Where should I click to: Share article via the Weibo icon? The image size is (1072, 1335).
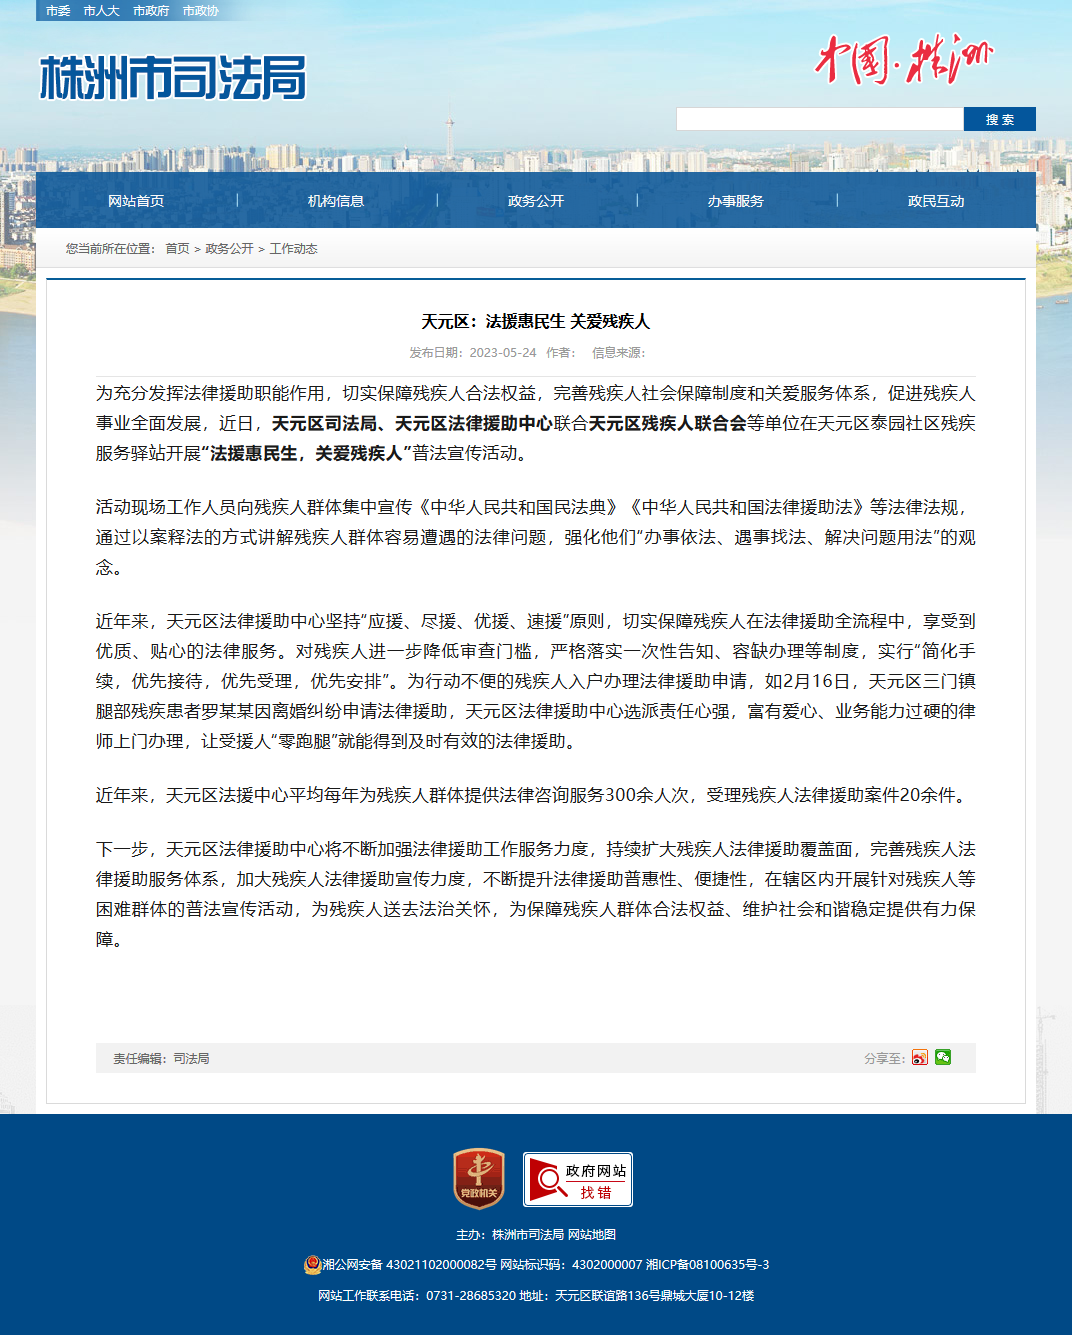(x=920, y=1058)
